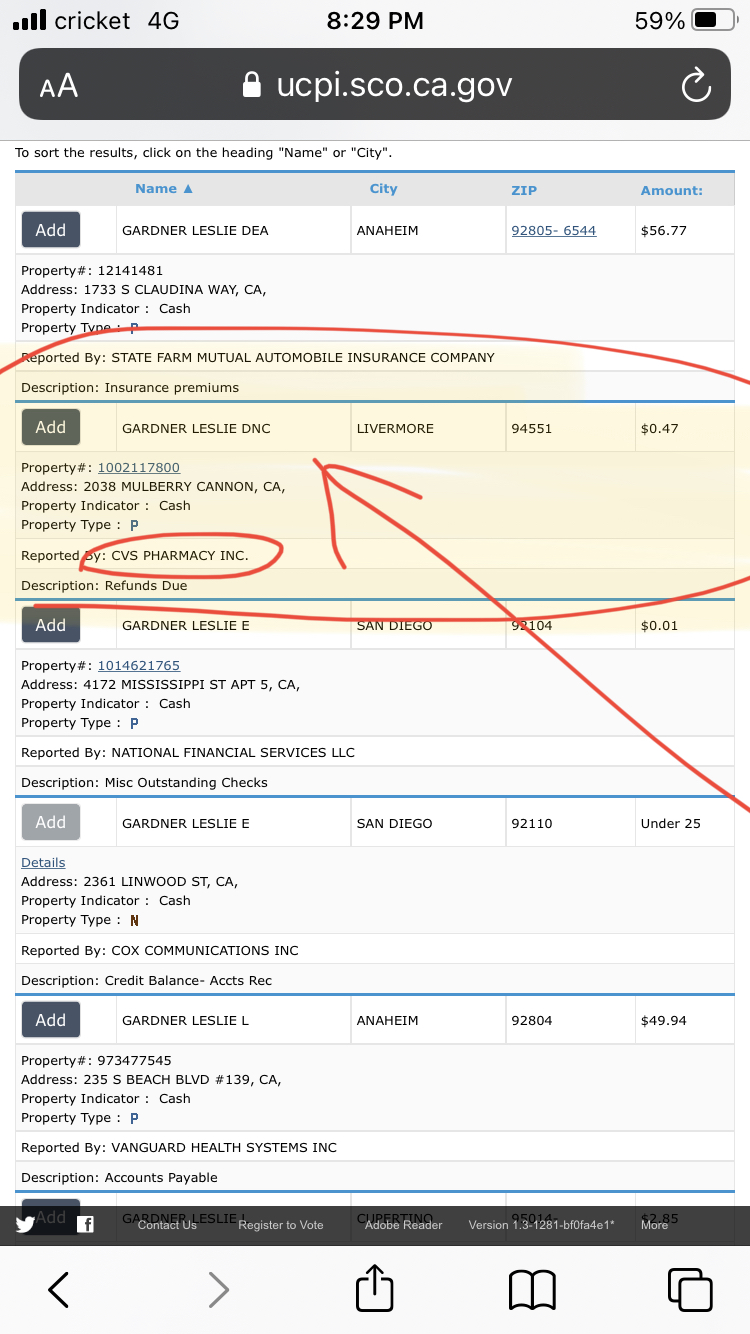750x1334 pixels.
Task: Open More in footer bar
Action: point(655,1225)
